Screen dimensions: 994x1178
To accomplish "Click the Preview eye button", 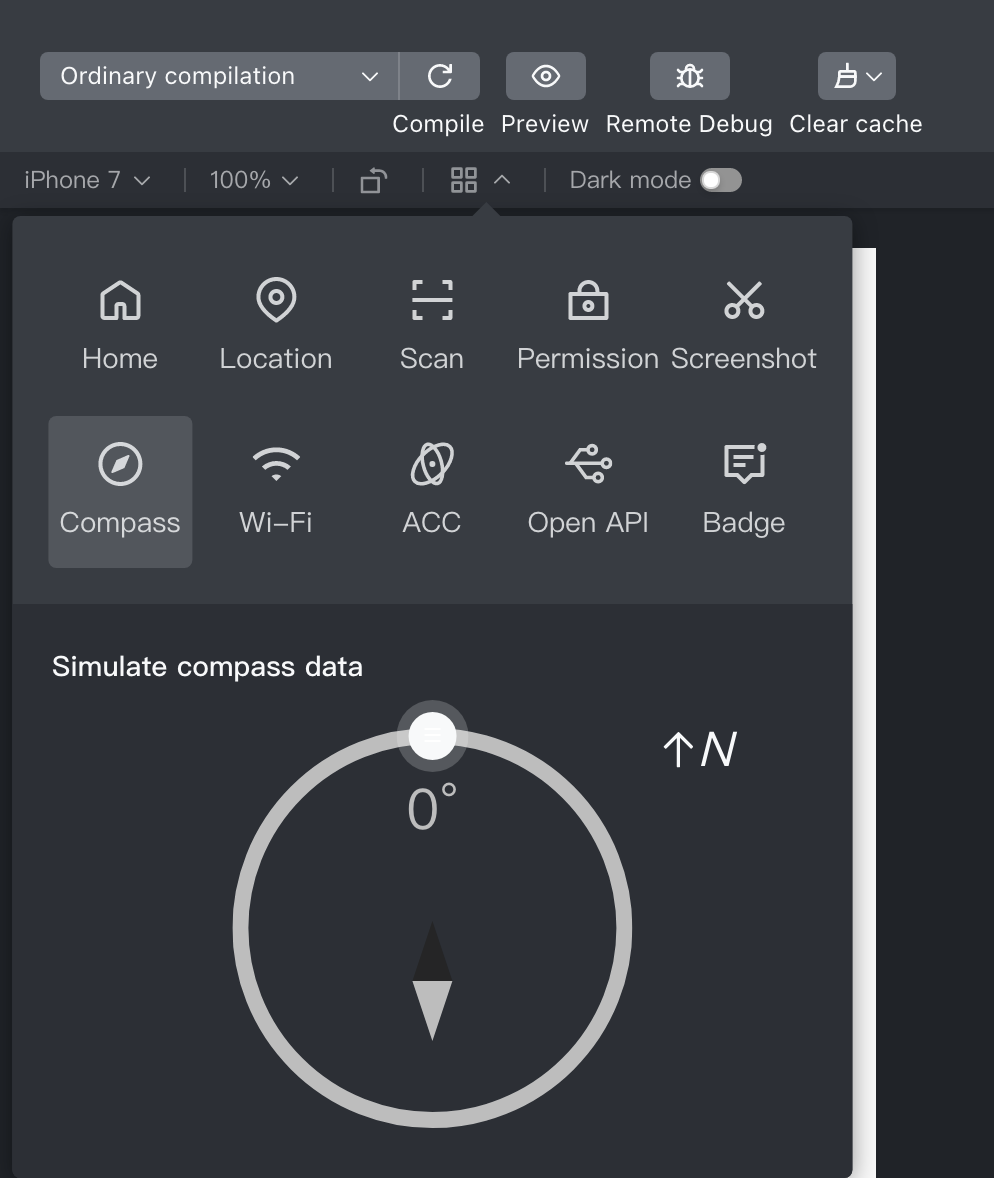I will [545, 76].
